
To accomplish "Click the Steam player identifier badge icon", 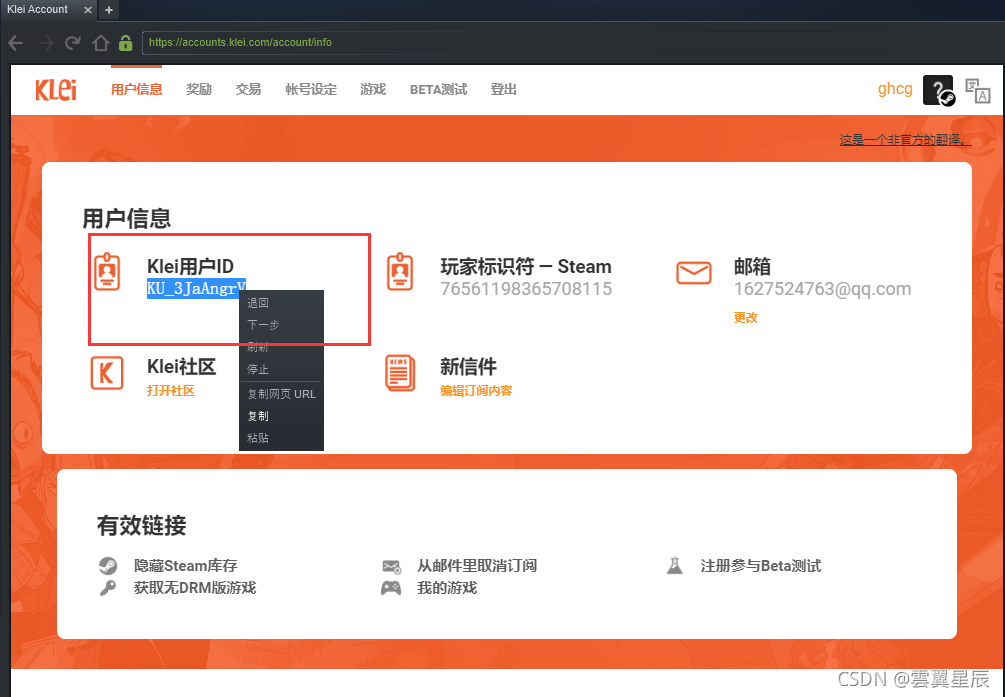I will [400, 272].
